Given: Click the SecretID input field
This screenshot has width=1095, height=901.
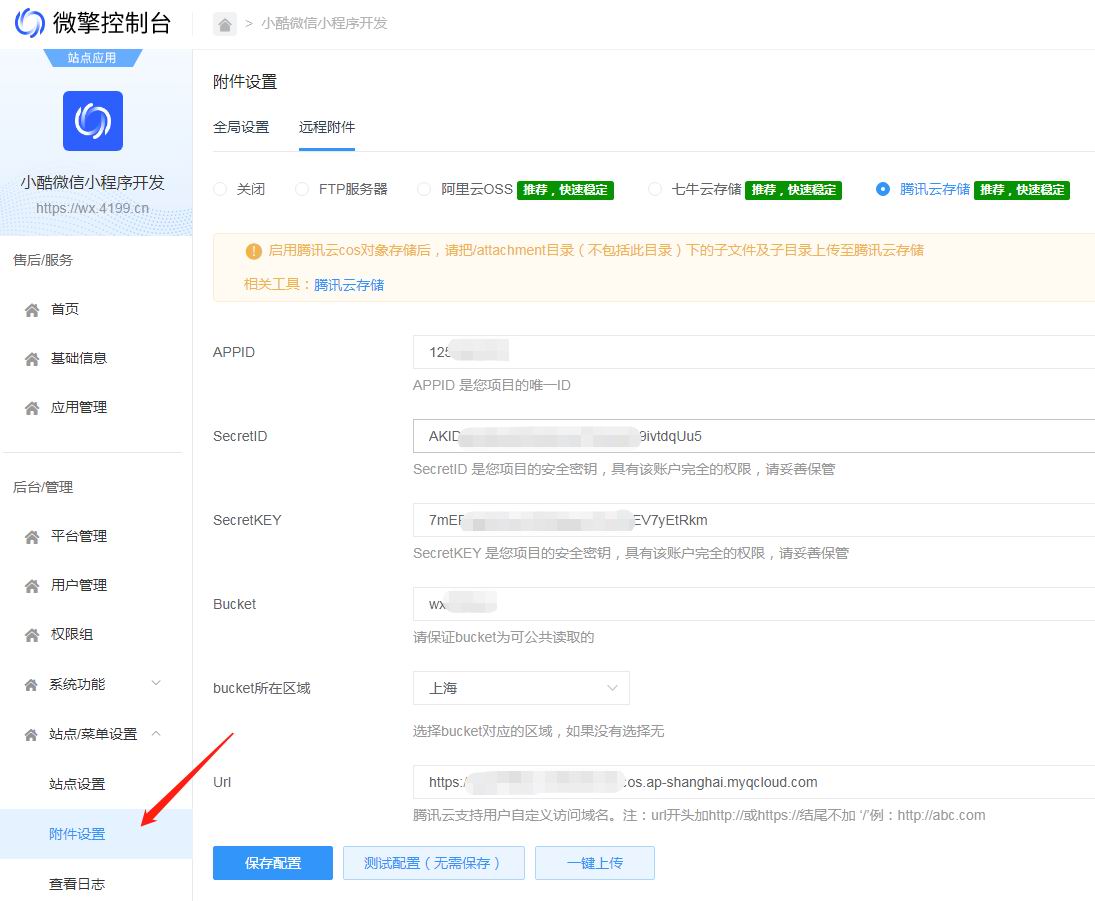Looking at the screenshot, I should tap(754, 436).
